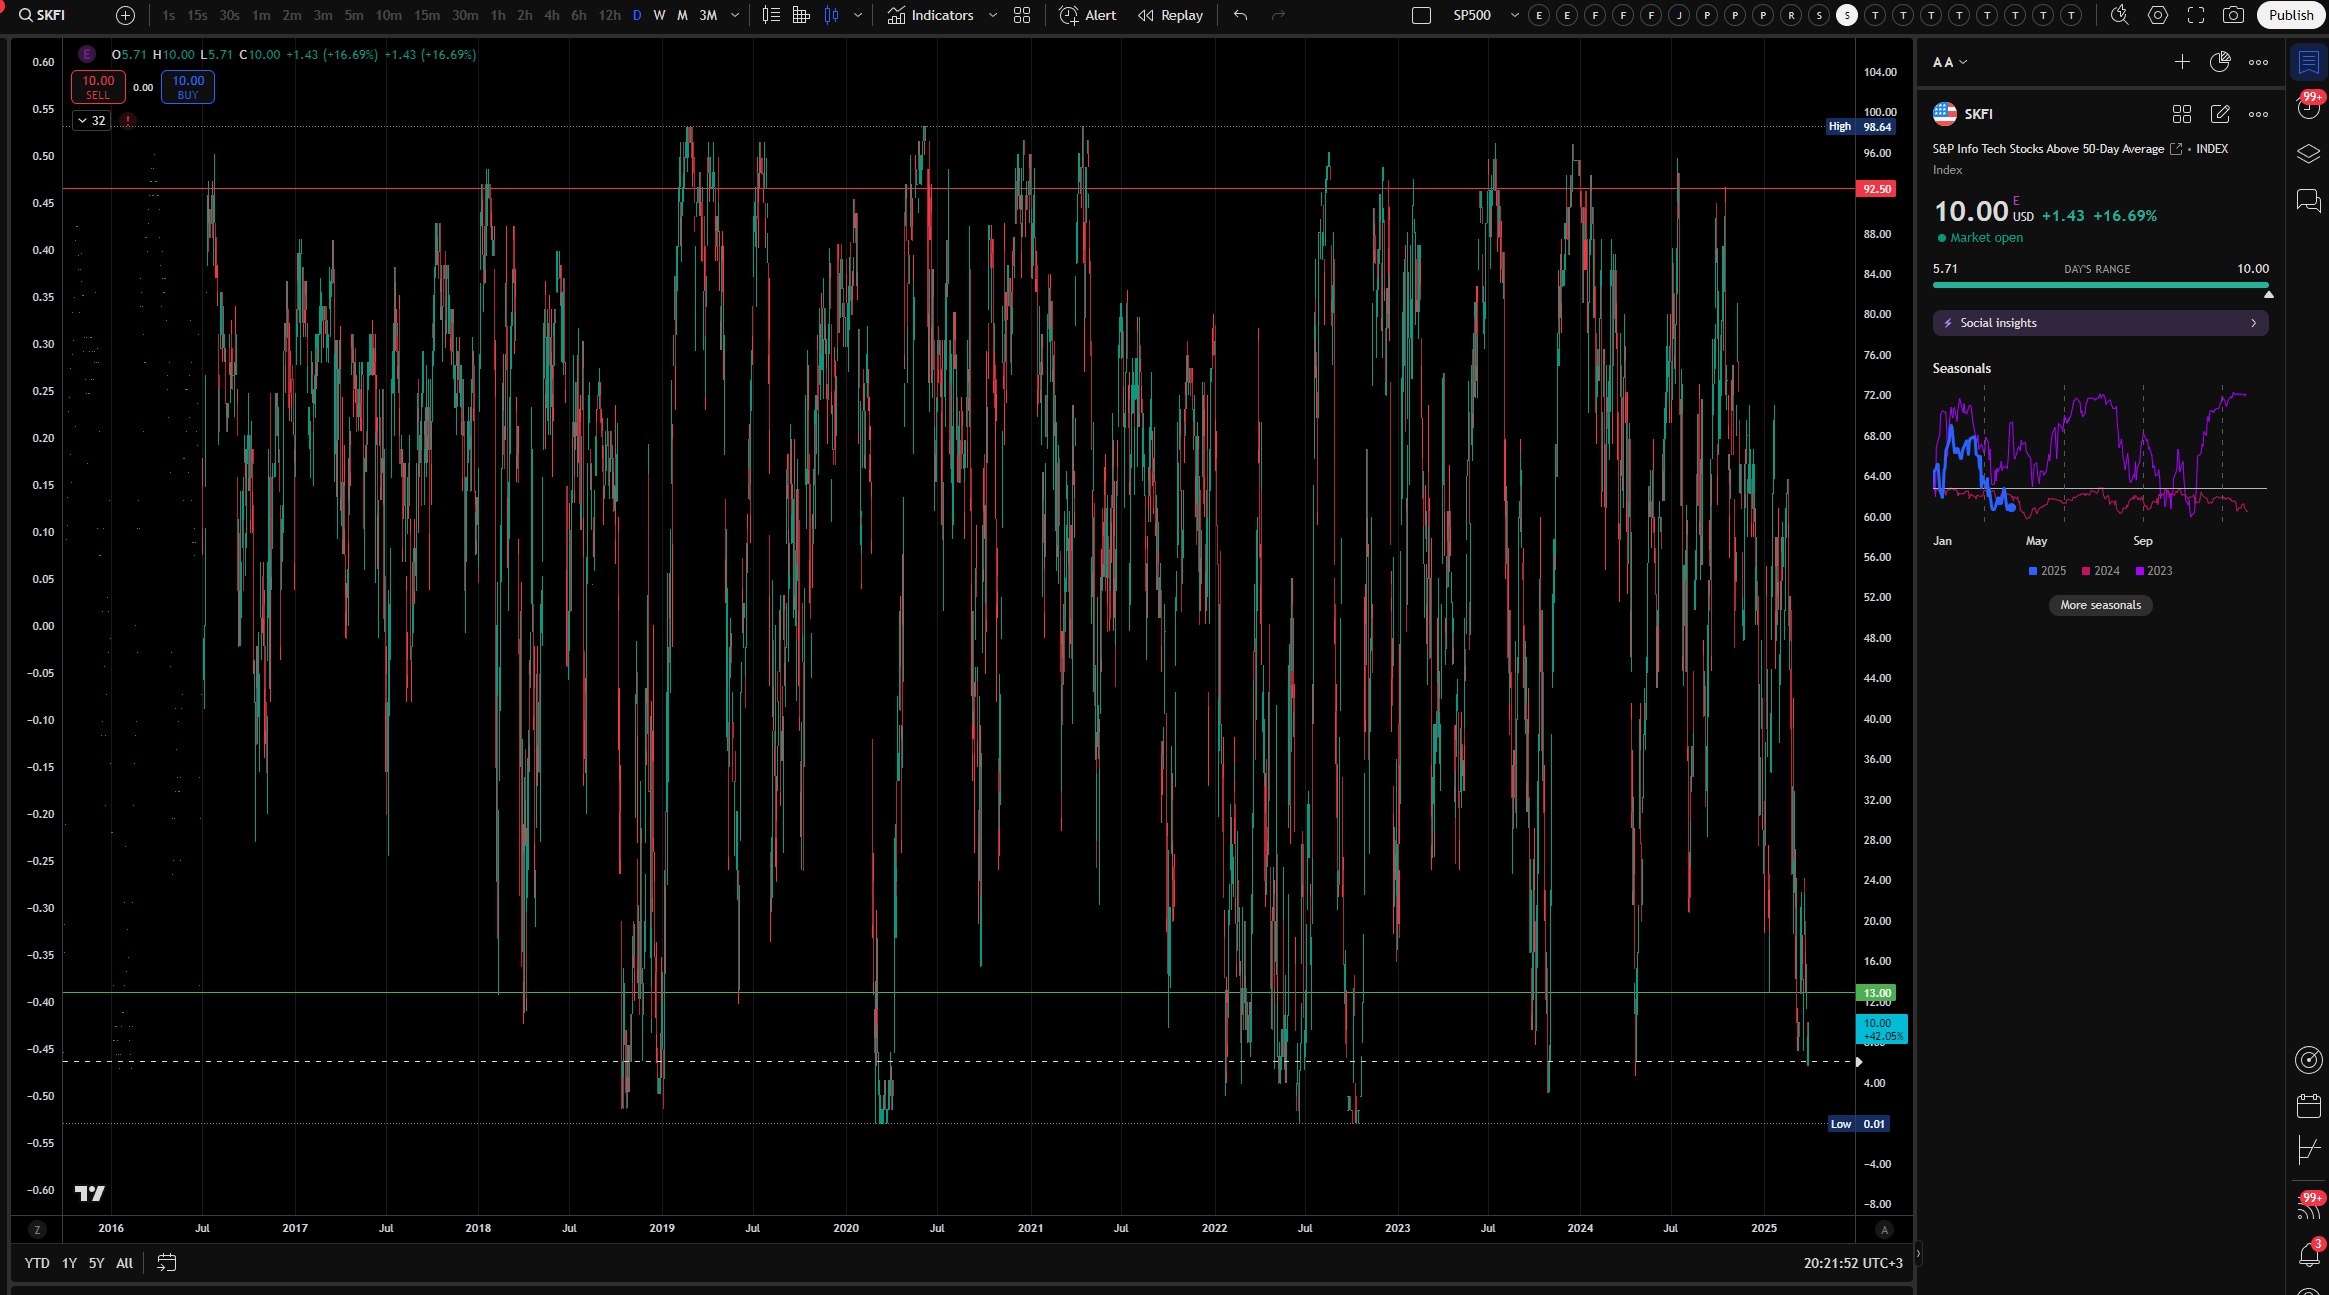Screen dimensions: 2329x1295
Task: Open SP500 layout name dropdown
Action: coord(1514,15)
